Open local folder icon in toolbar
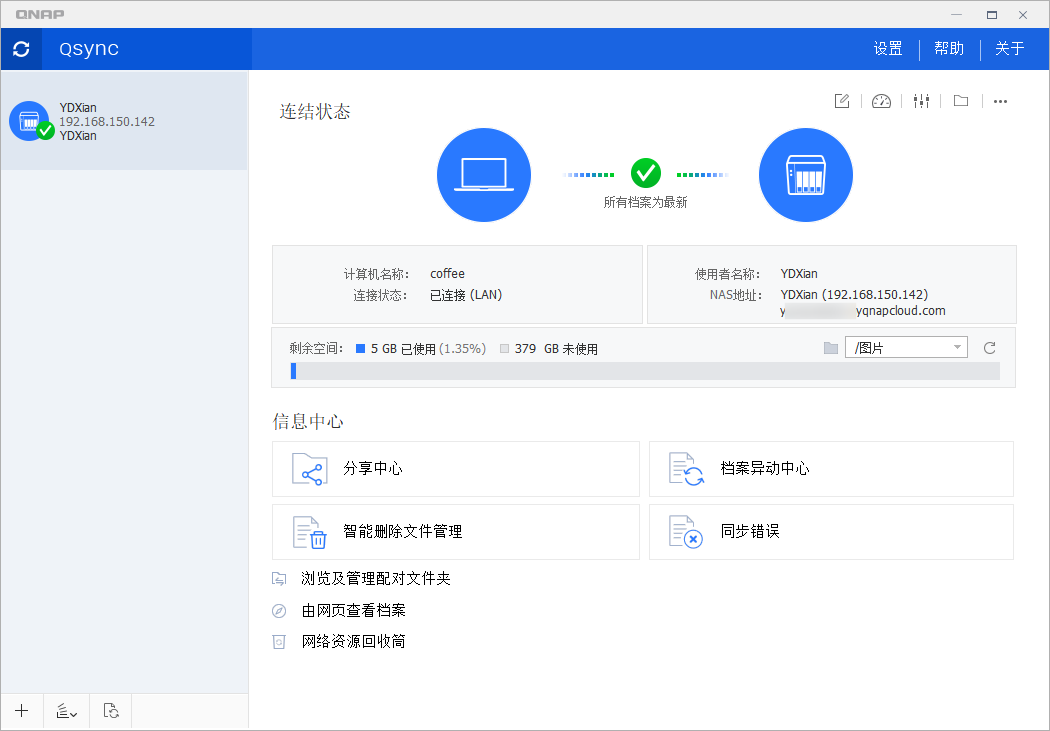This screenshot has width=1050, height=731. point(961,101)
